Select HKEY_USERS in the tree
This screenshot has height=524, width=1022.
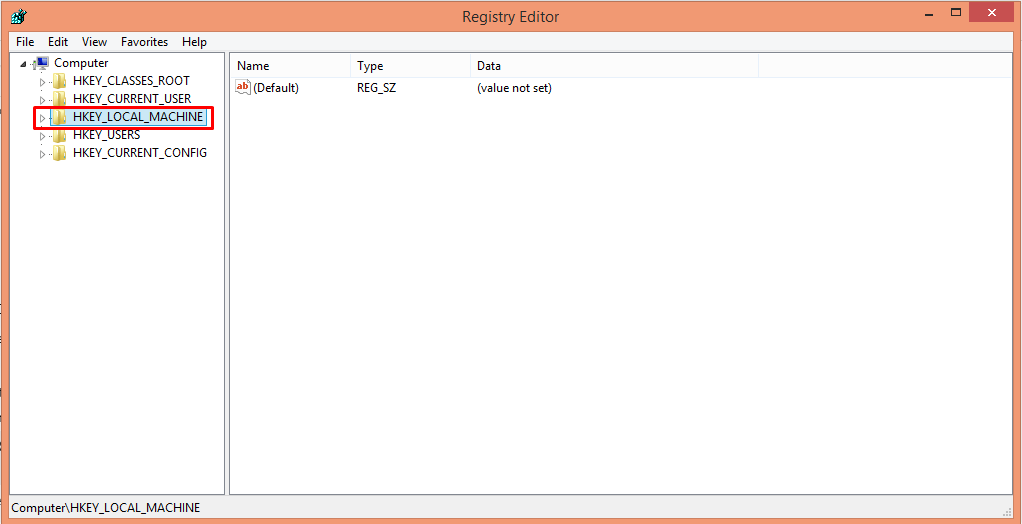[x=106, y=135]
